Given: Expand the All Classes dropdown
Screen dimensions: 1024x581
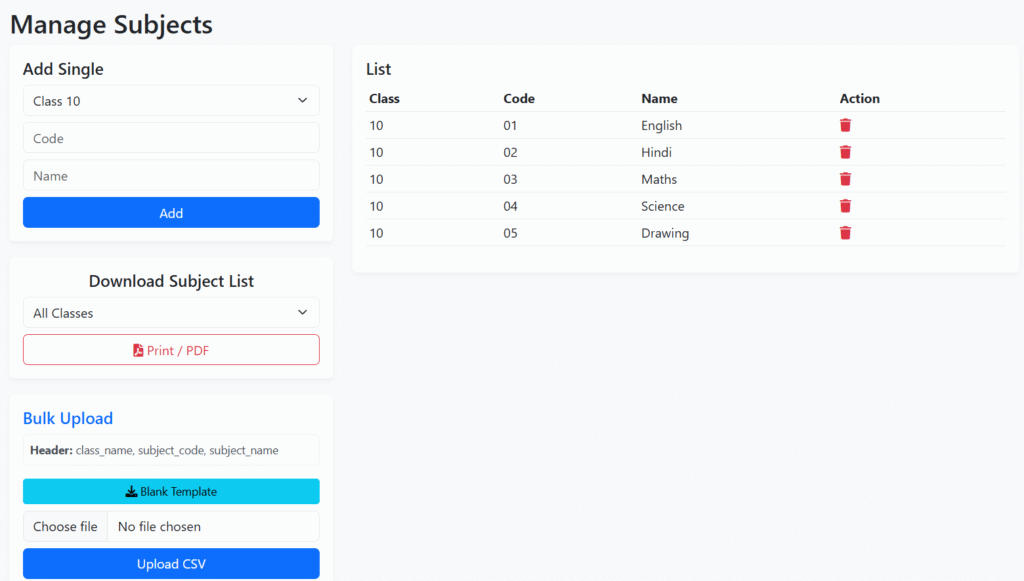Looking at the screenshot, I should coord(171,313).
